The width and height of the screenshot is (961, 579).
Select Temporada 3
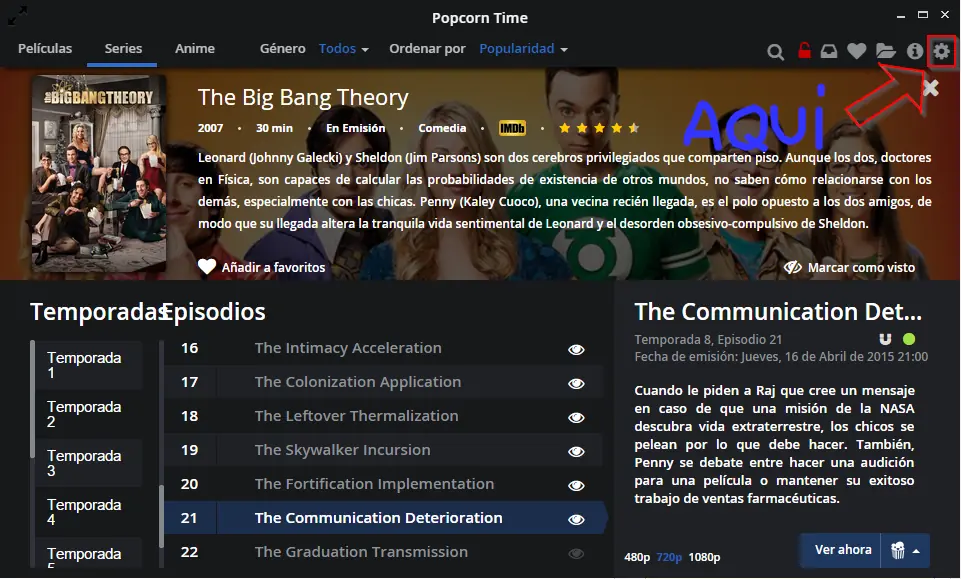88,463
